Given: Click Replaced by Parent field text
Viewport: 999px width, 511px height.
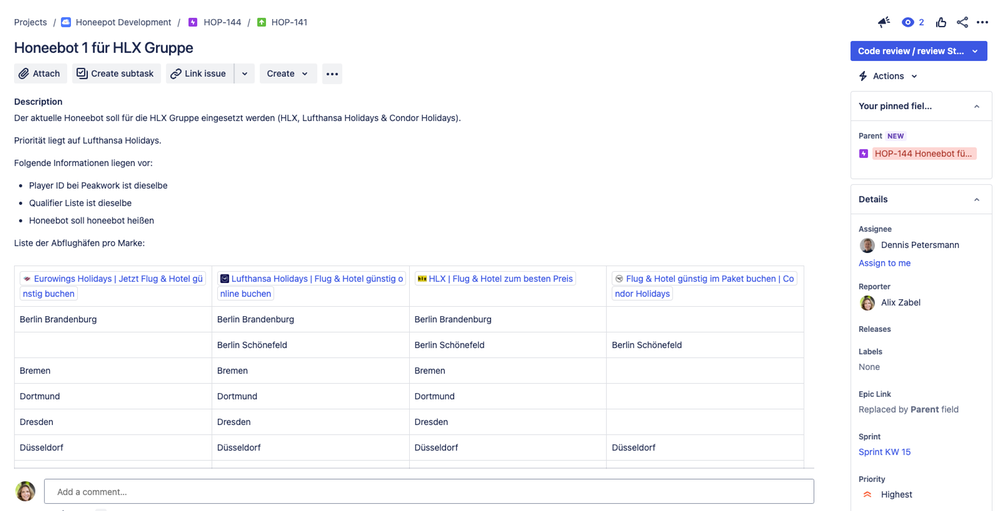Looking at the screenshot, I should [x=909, y=410].
